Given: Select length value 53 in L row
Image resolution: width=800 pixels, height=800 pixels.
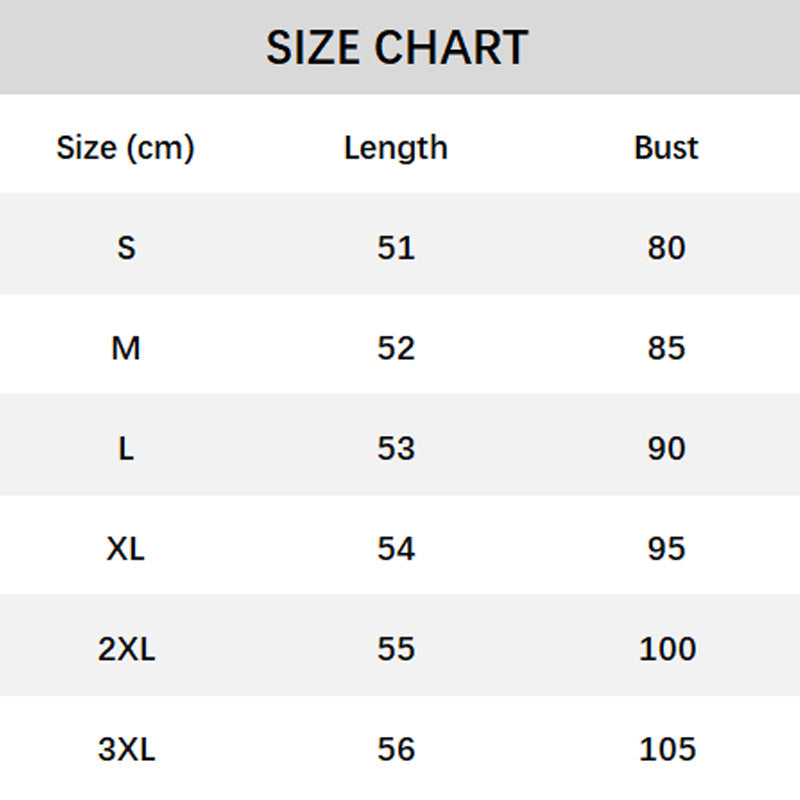Looking at the screenshot, I should (x=396, y=448).
